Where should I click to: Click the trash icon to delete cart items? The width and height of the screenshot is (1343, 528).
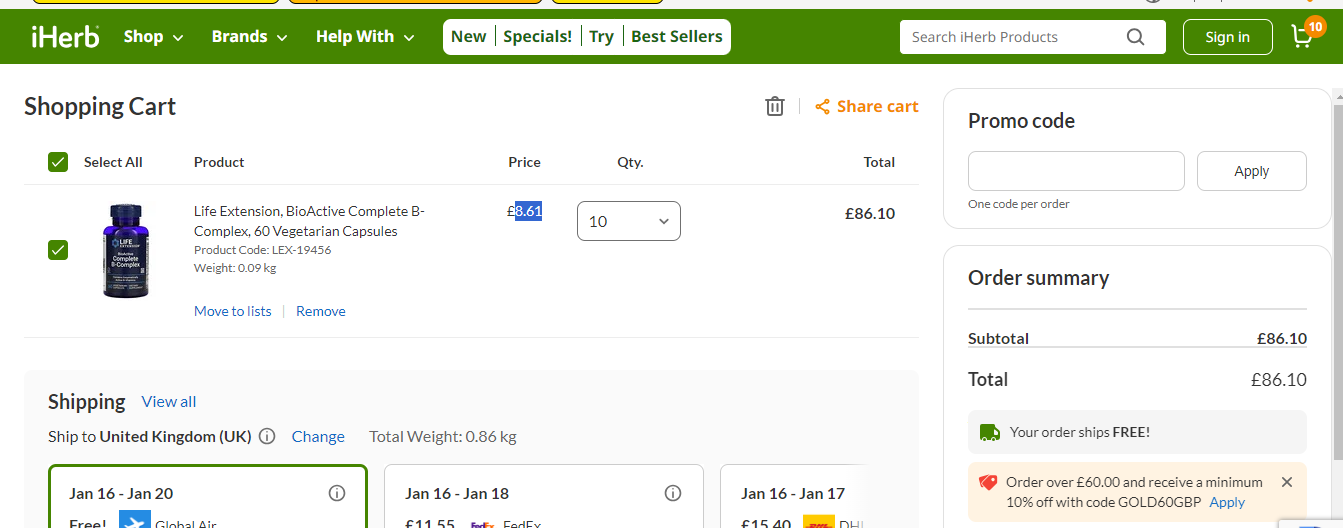tap(775, 106)
